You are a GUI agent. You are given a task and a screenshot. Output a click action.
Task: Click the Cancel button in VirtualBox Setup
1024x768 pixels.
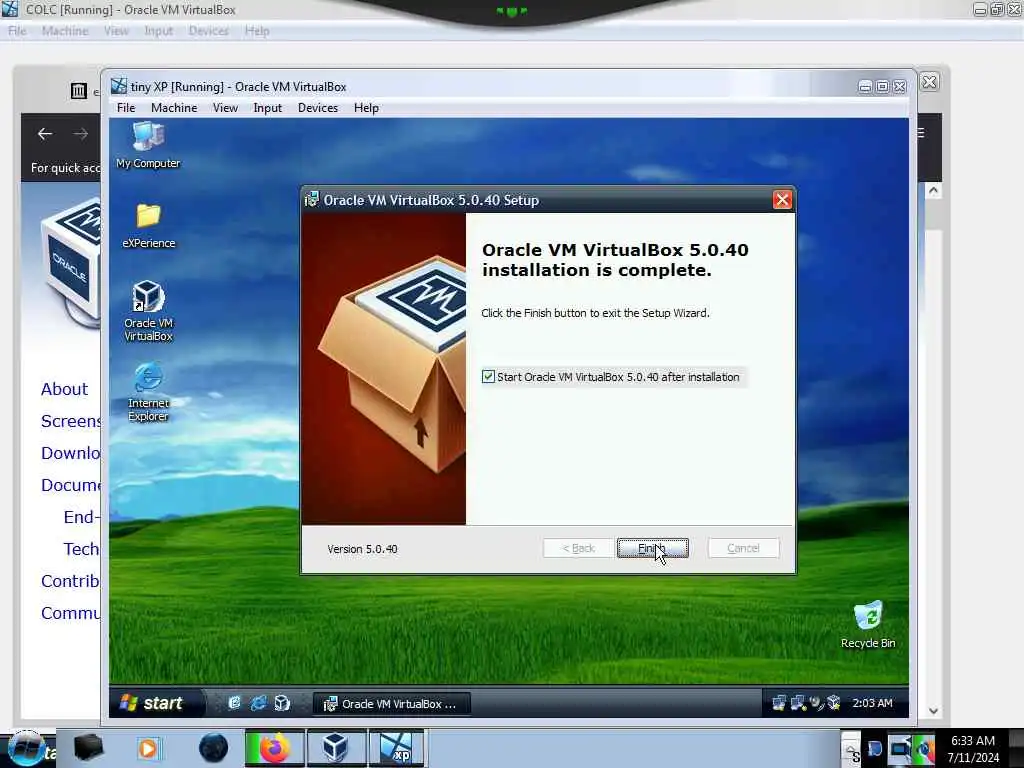743,548
